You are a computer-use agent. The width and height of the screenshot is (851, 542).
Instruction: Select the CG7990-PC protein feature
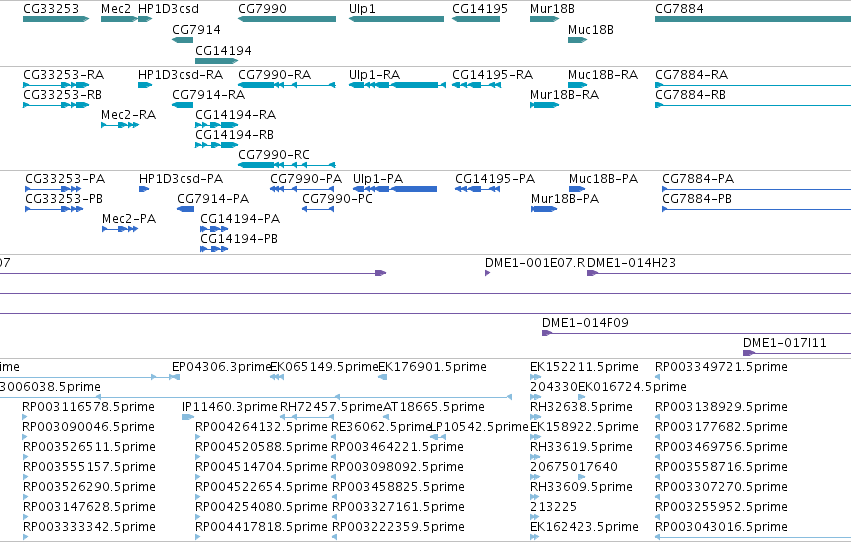318,209
